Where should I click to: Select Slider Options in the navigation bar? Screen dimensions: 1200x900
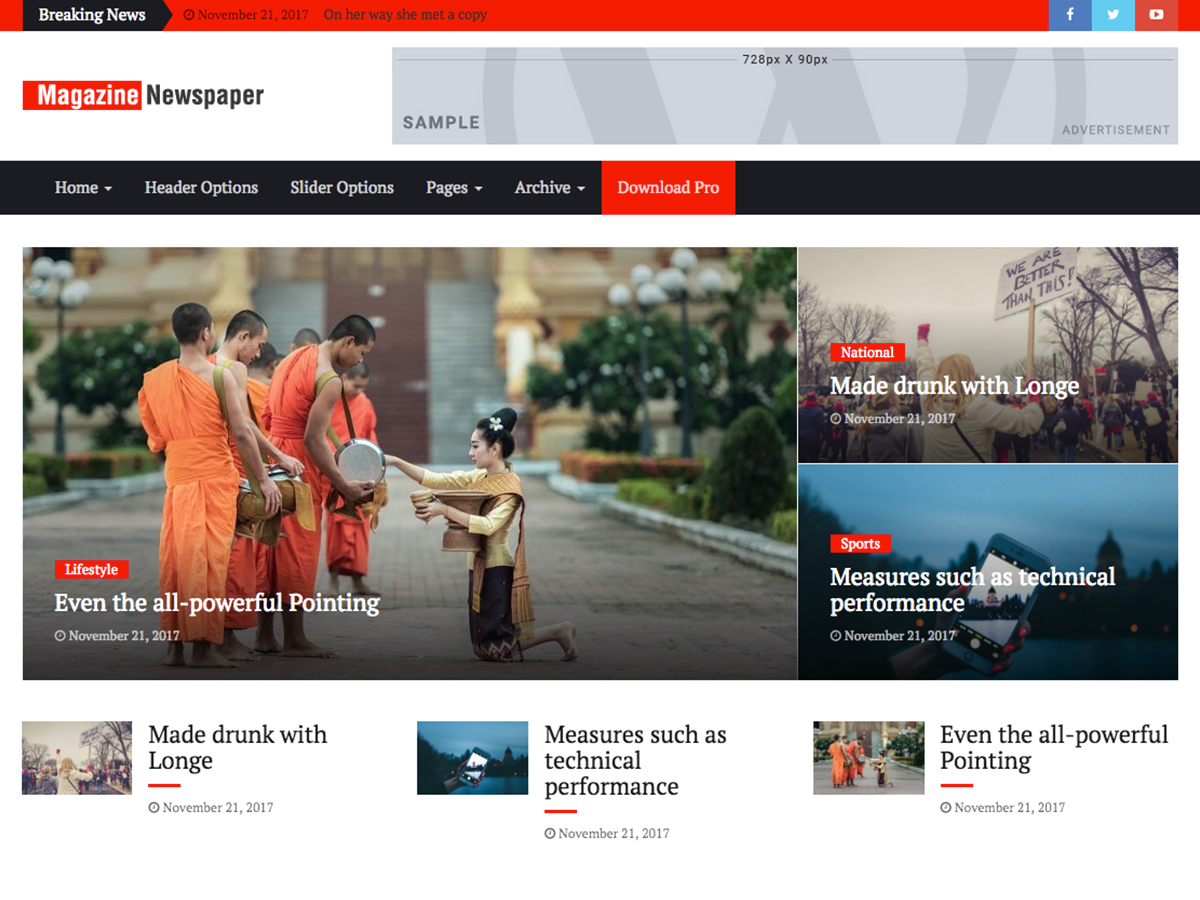point(342,187)
